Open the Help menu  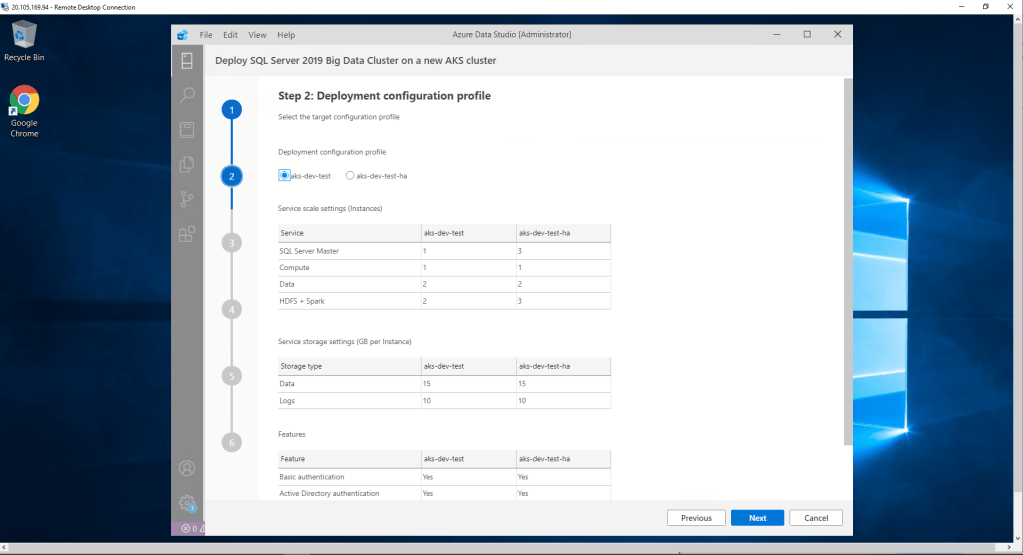(x=286, y=34)
